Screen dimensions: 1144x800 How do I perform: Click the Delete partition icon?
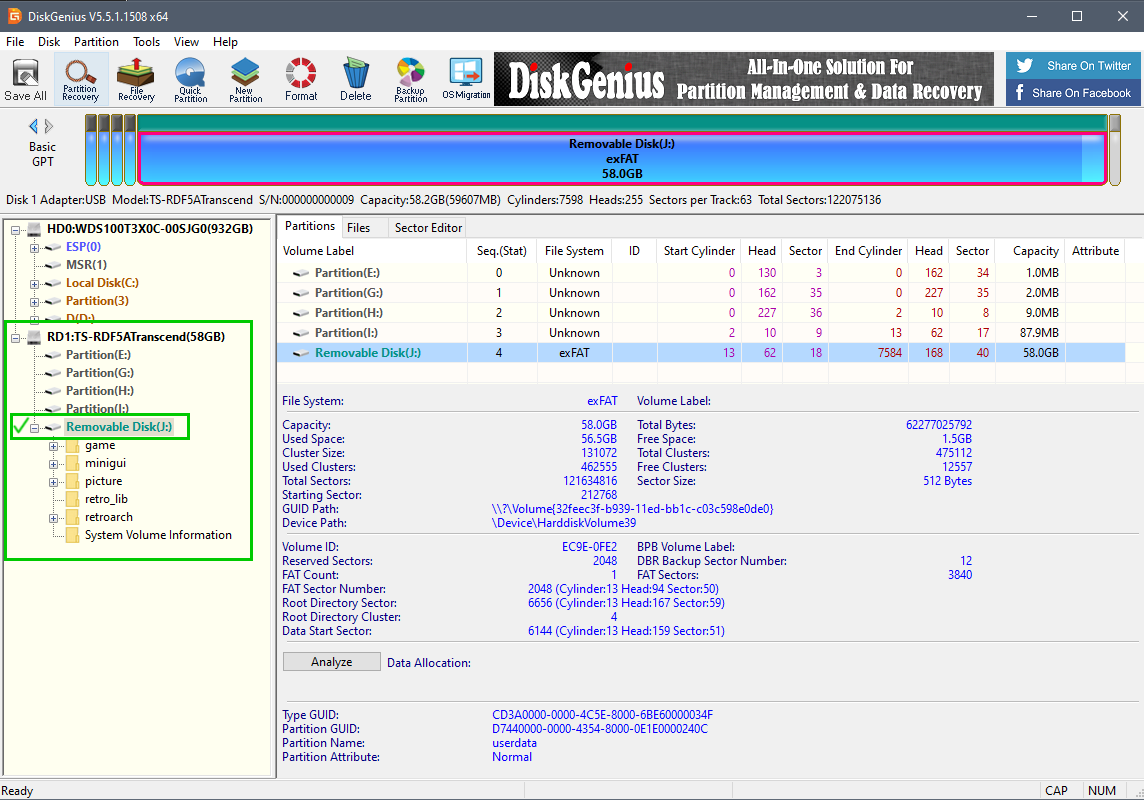pos(355,79)
